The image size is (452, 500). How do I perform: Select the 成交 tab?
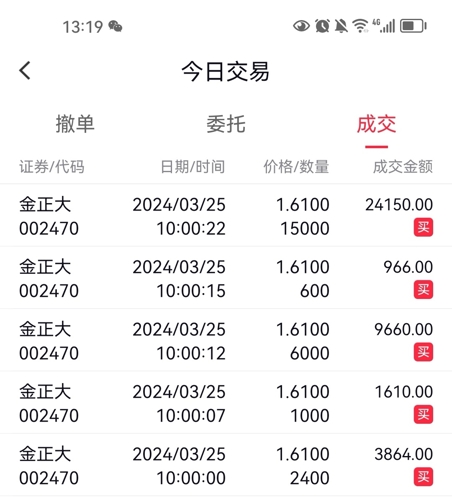pos(376,124)
